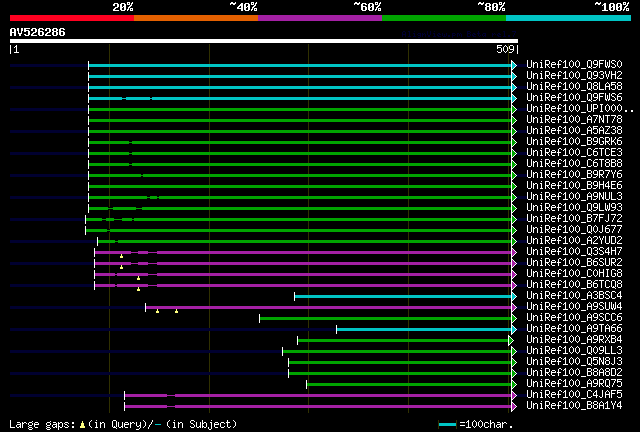Click the short cyan alignment bar for A3BSC4
Viewport: 640px width, 432px height.
(403, 296)
